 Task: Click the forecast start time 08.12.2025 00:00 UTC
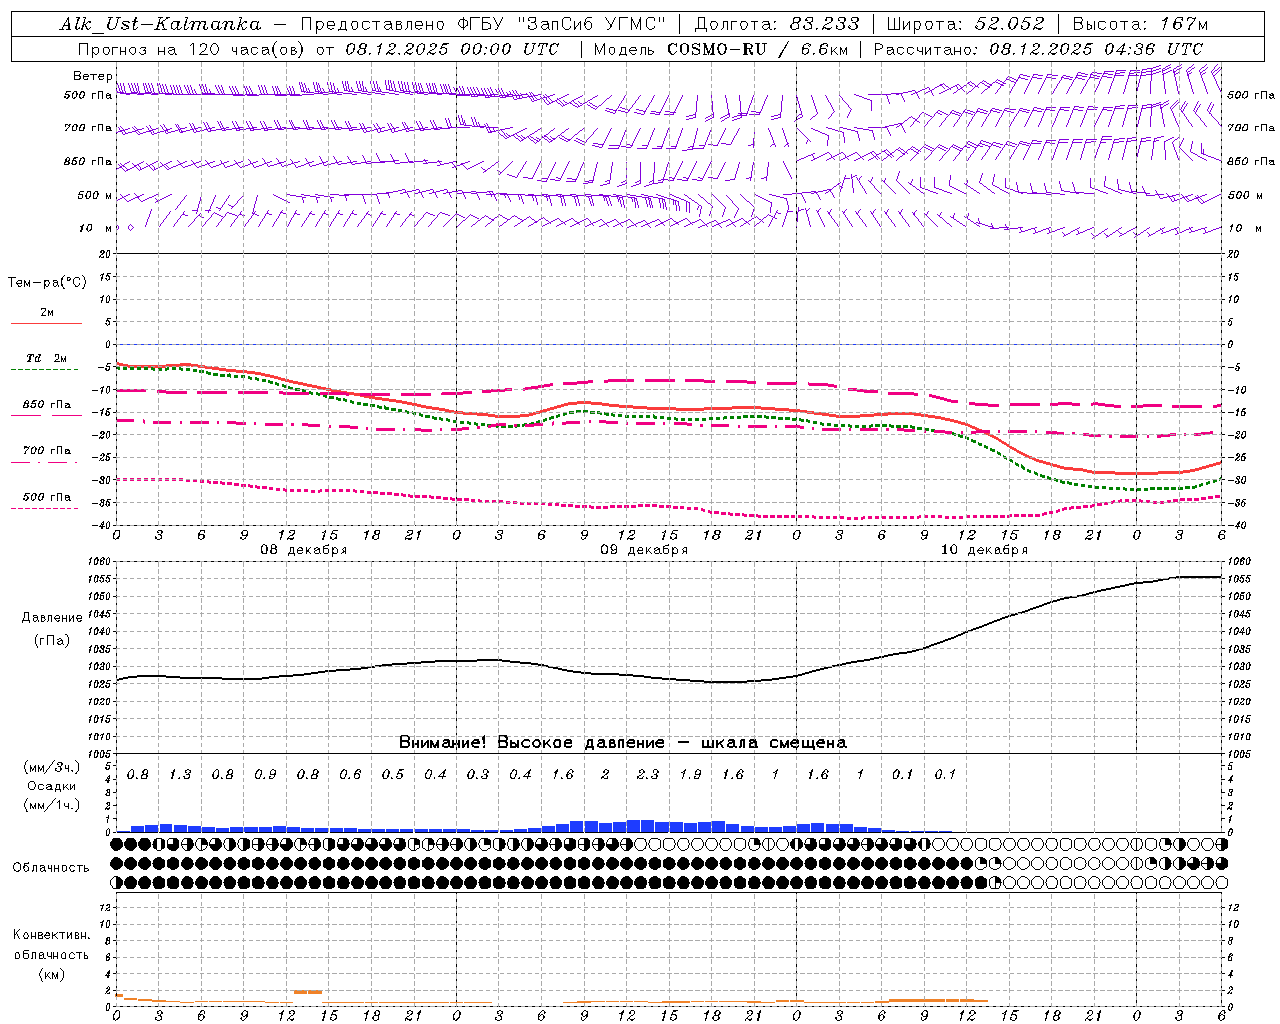pyautogui.click(x=452, y=48)
